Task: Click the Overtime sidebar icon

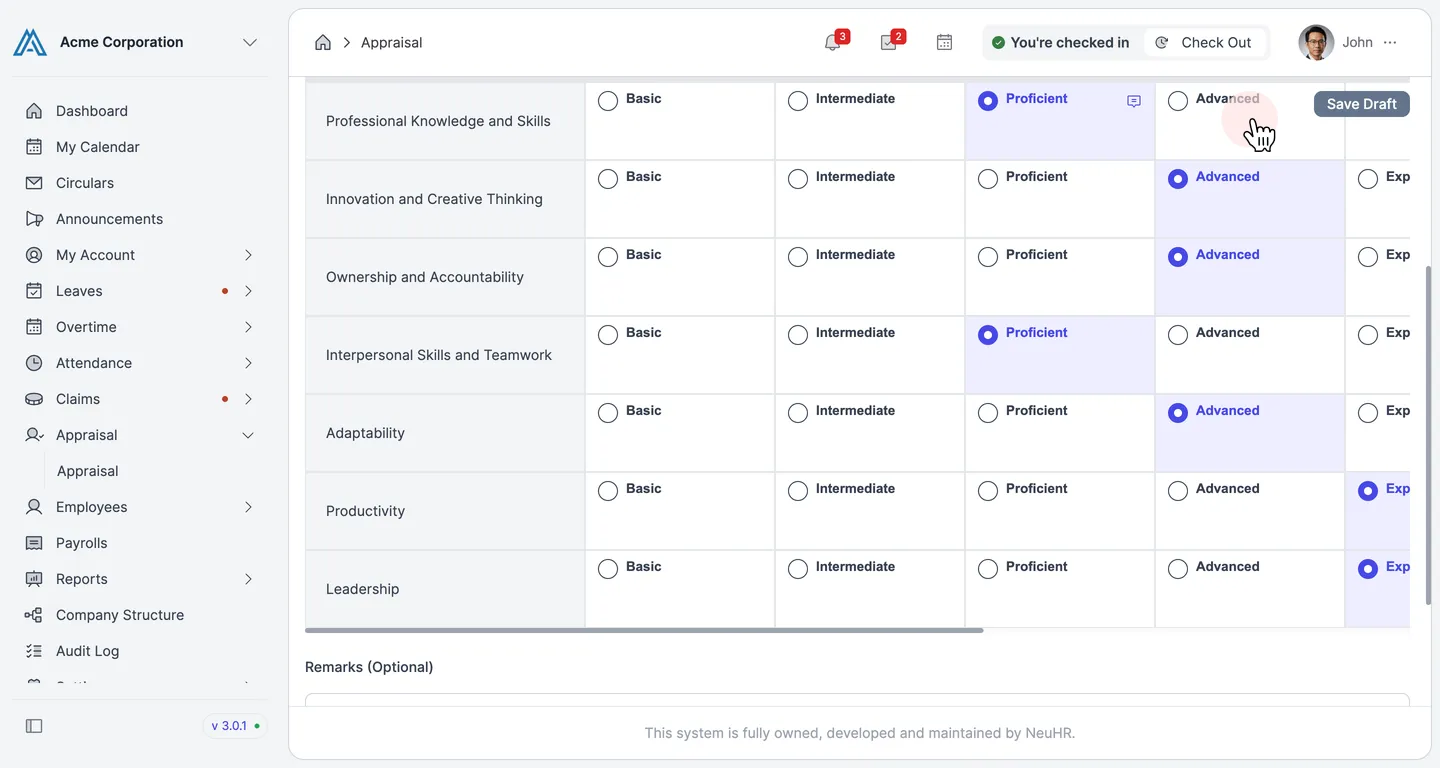Action: click(x=34, y=327)
